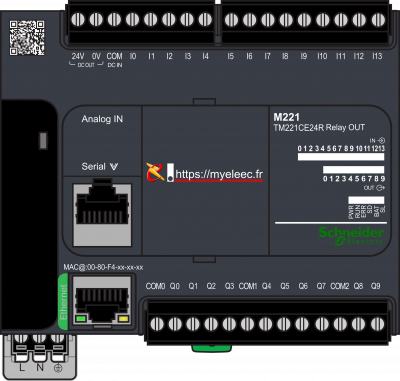
Task: Click the N power terminal label
Action: click(40, 368)
